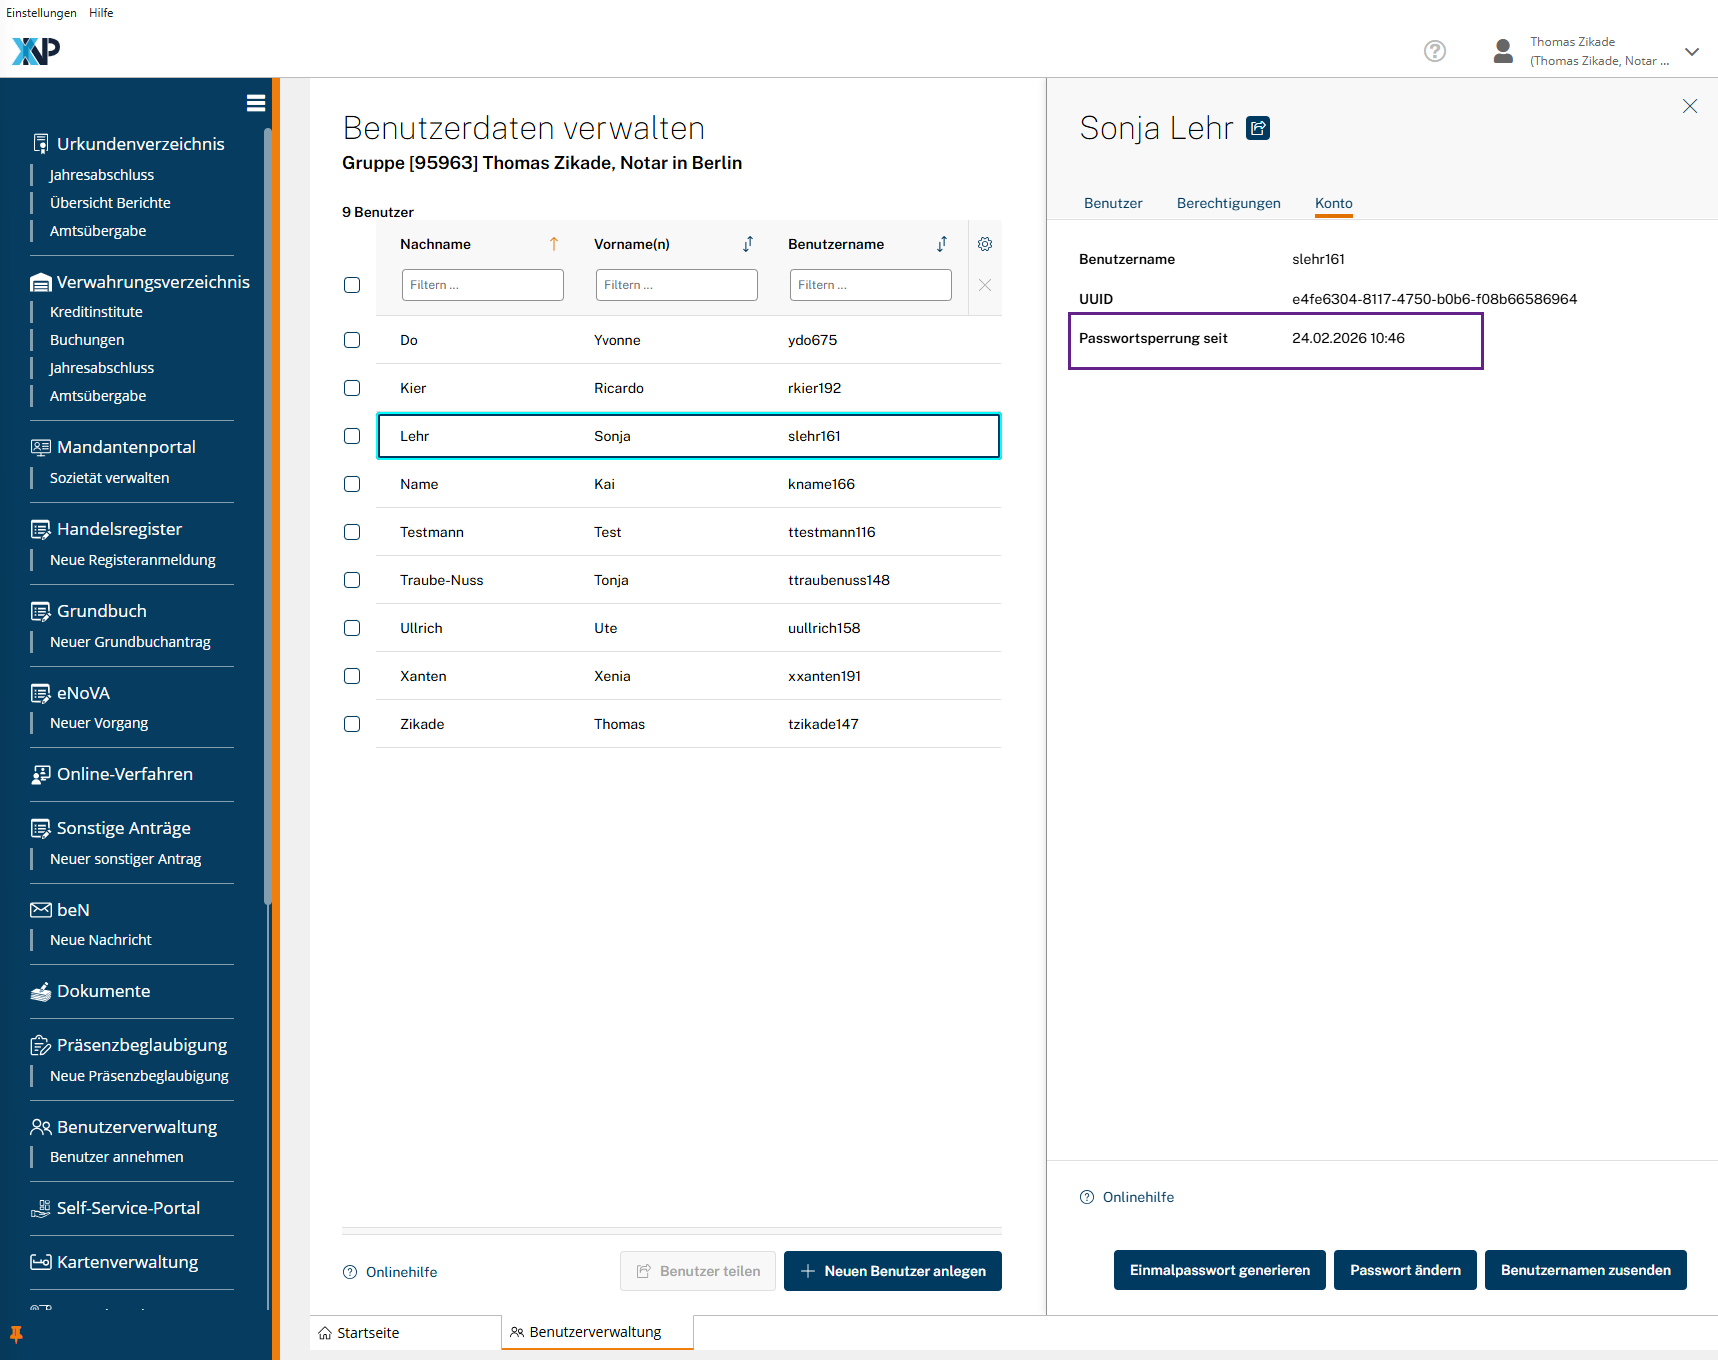The image size is (1718, 1360).
Task: Click the table settings gear icon
Action: click(x=984, y=244)
